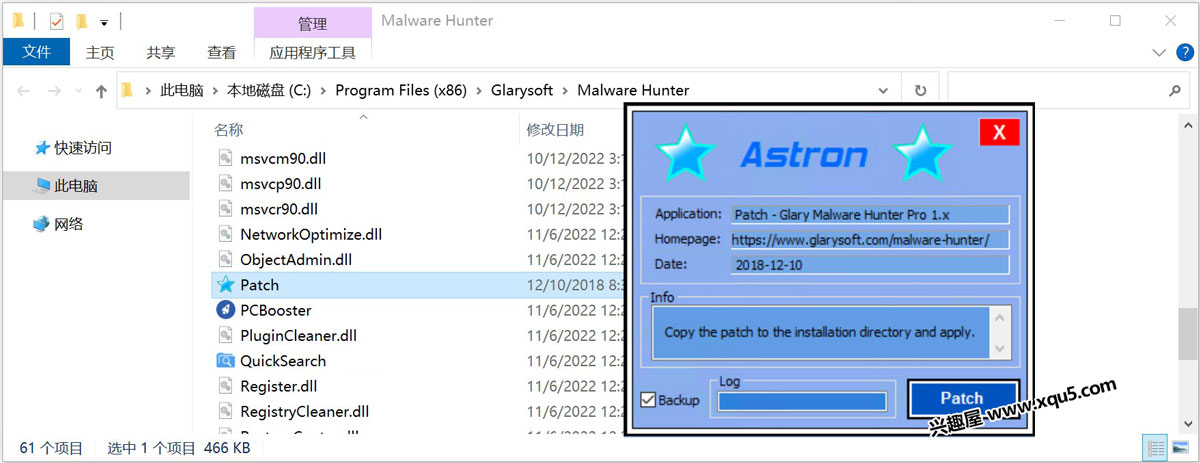This screenshot has width=1200, height=463.
Task: Click the msvcm90.dll file icon
Action: click(225, 158)
